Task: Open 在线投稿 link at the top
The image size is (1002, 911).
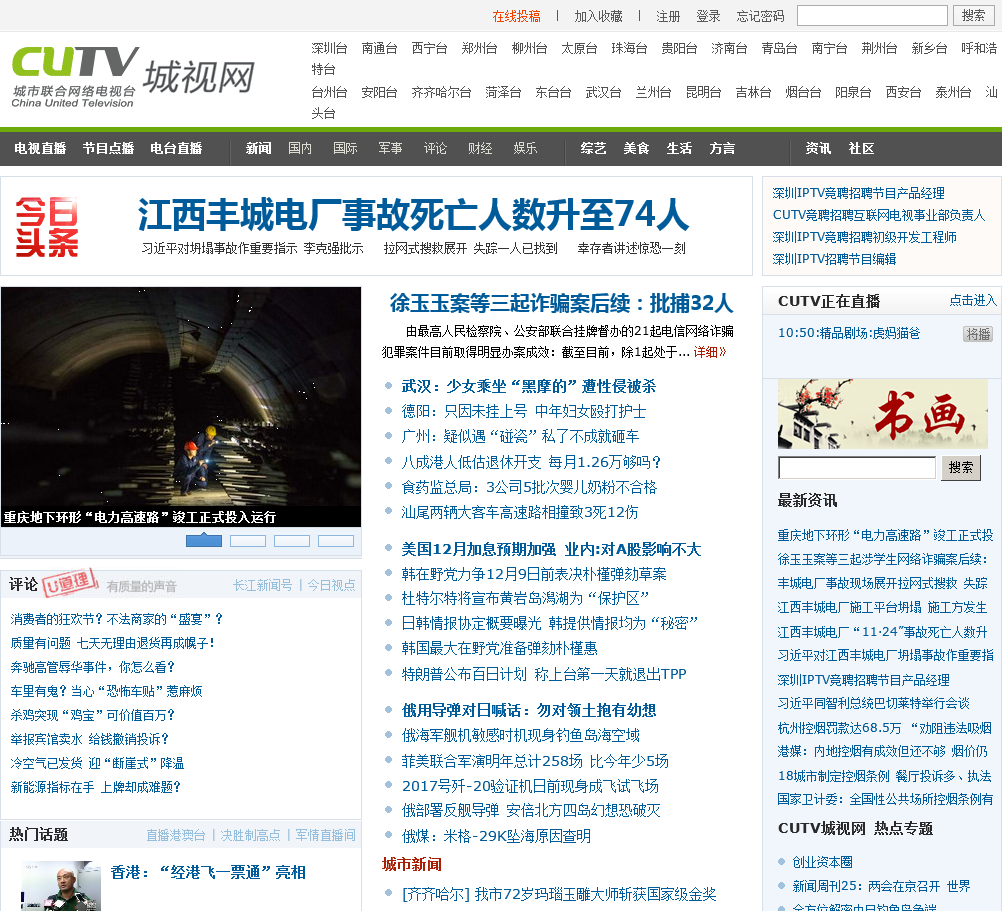Action: (516, 16)
